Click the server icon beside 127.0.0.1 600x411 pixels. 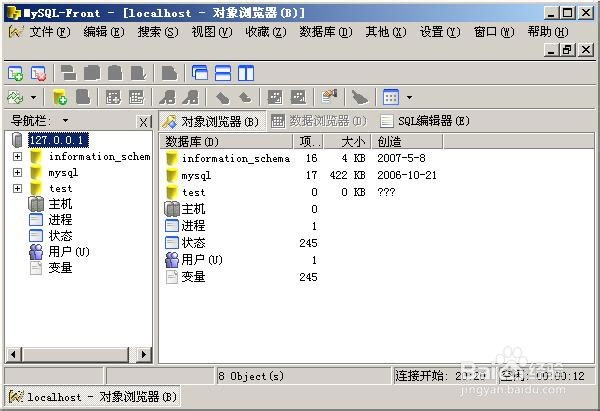(x=17, y=140)
